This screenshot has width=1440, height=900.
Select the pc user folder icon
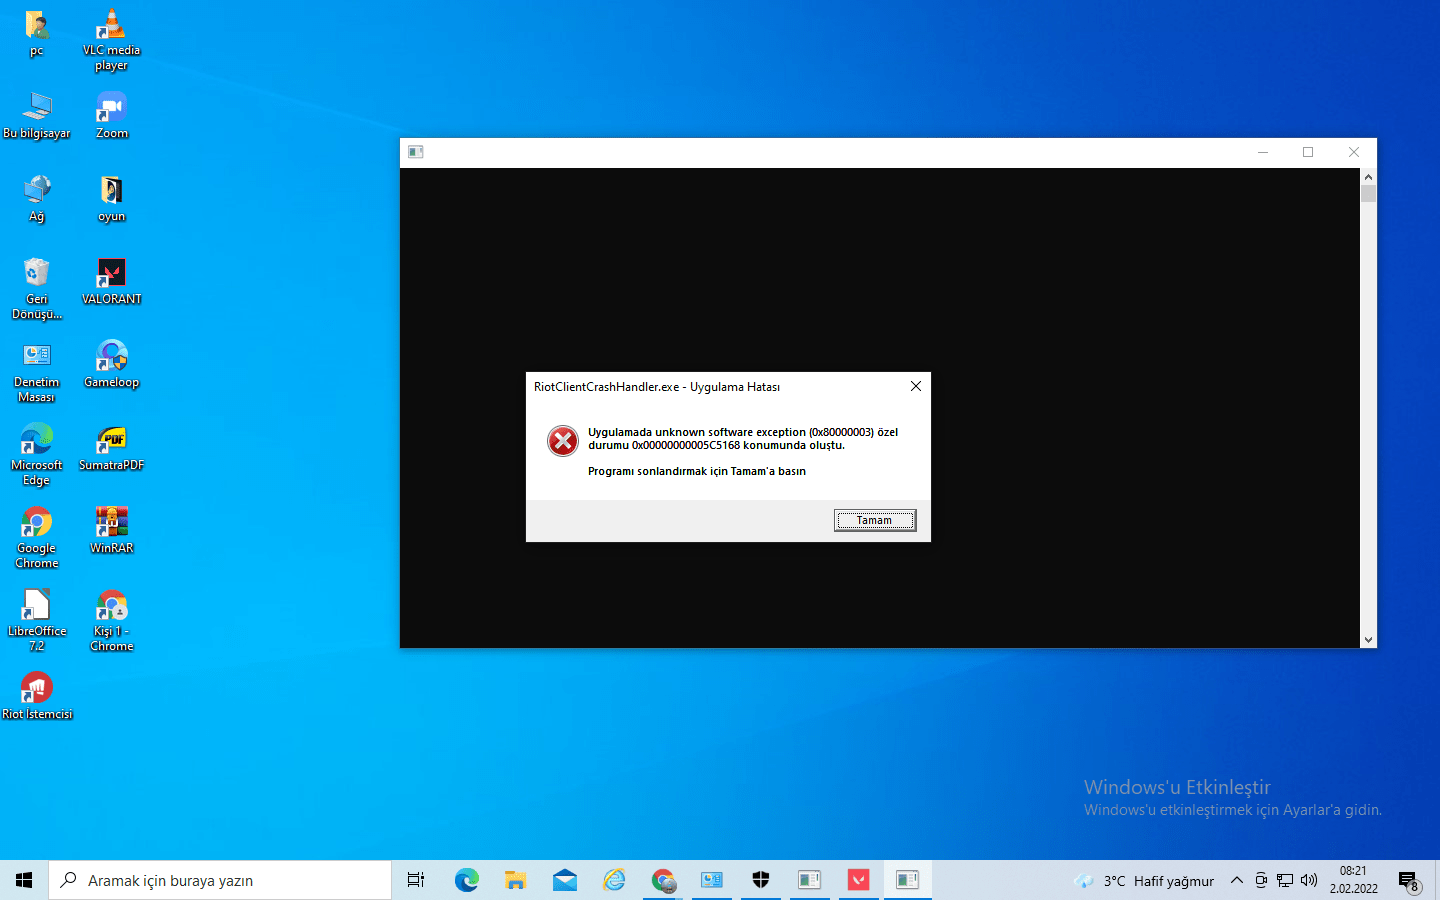tap(37, 33)
